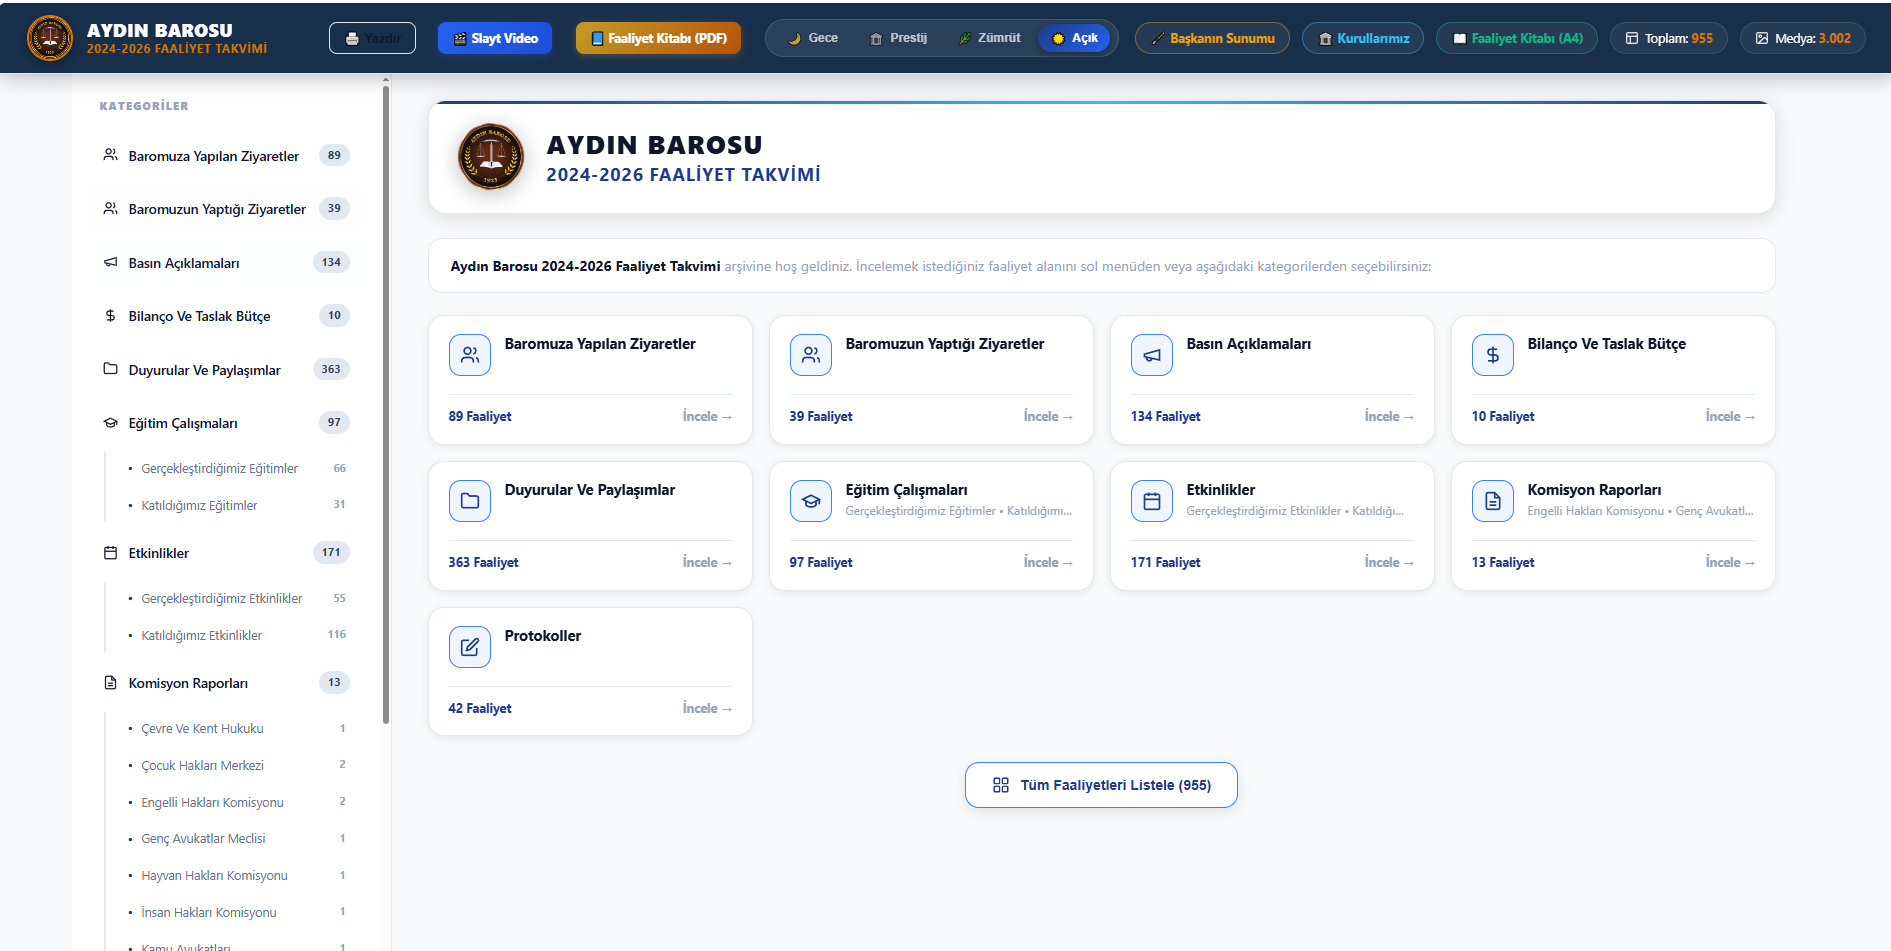Image resolution: width=1891 pixels, height=951 pixels.
Task: Switch to the Gece theme
Action: (x=813, y=38)
